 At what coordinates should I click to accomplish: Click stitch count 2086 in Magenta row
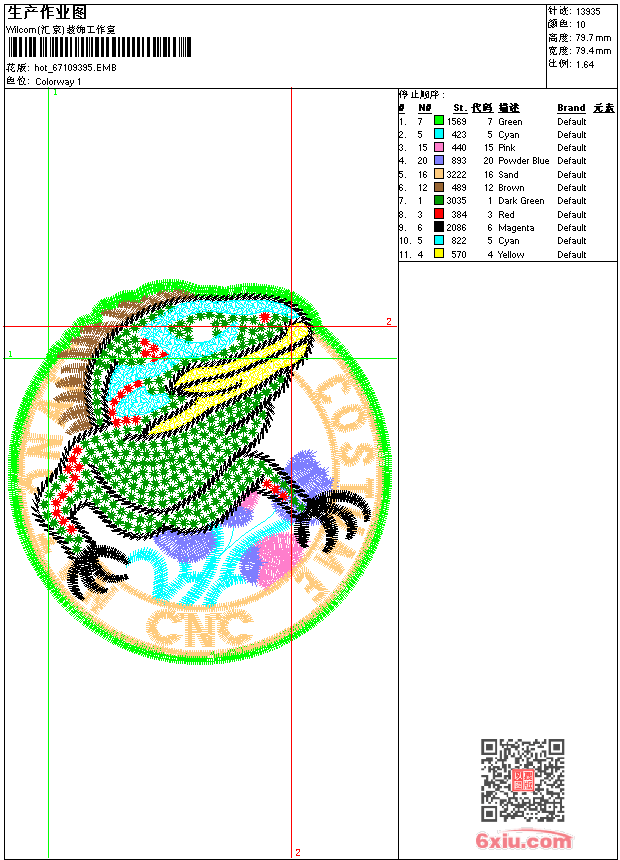(456, 228)
